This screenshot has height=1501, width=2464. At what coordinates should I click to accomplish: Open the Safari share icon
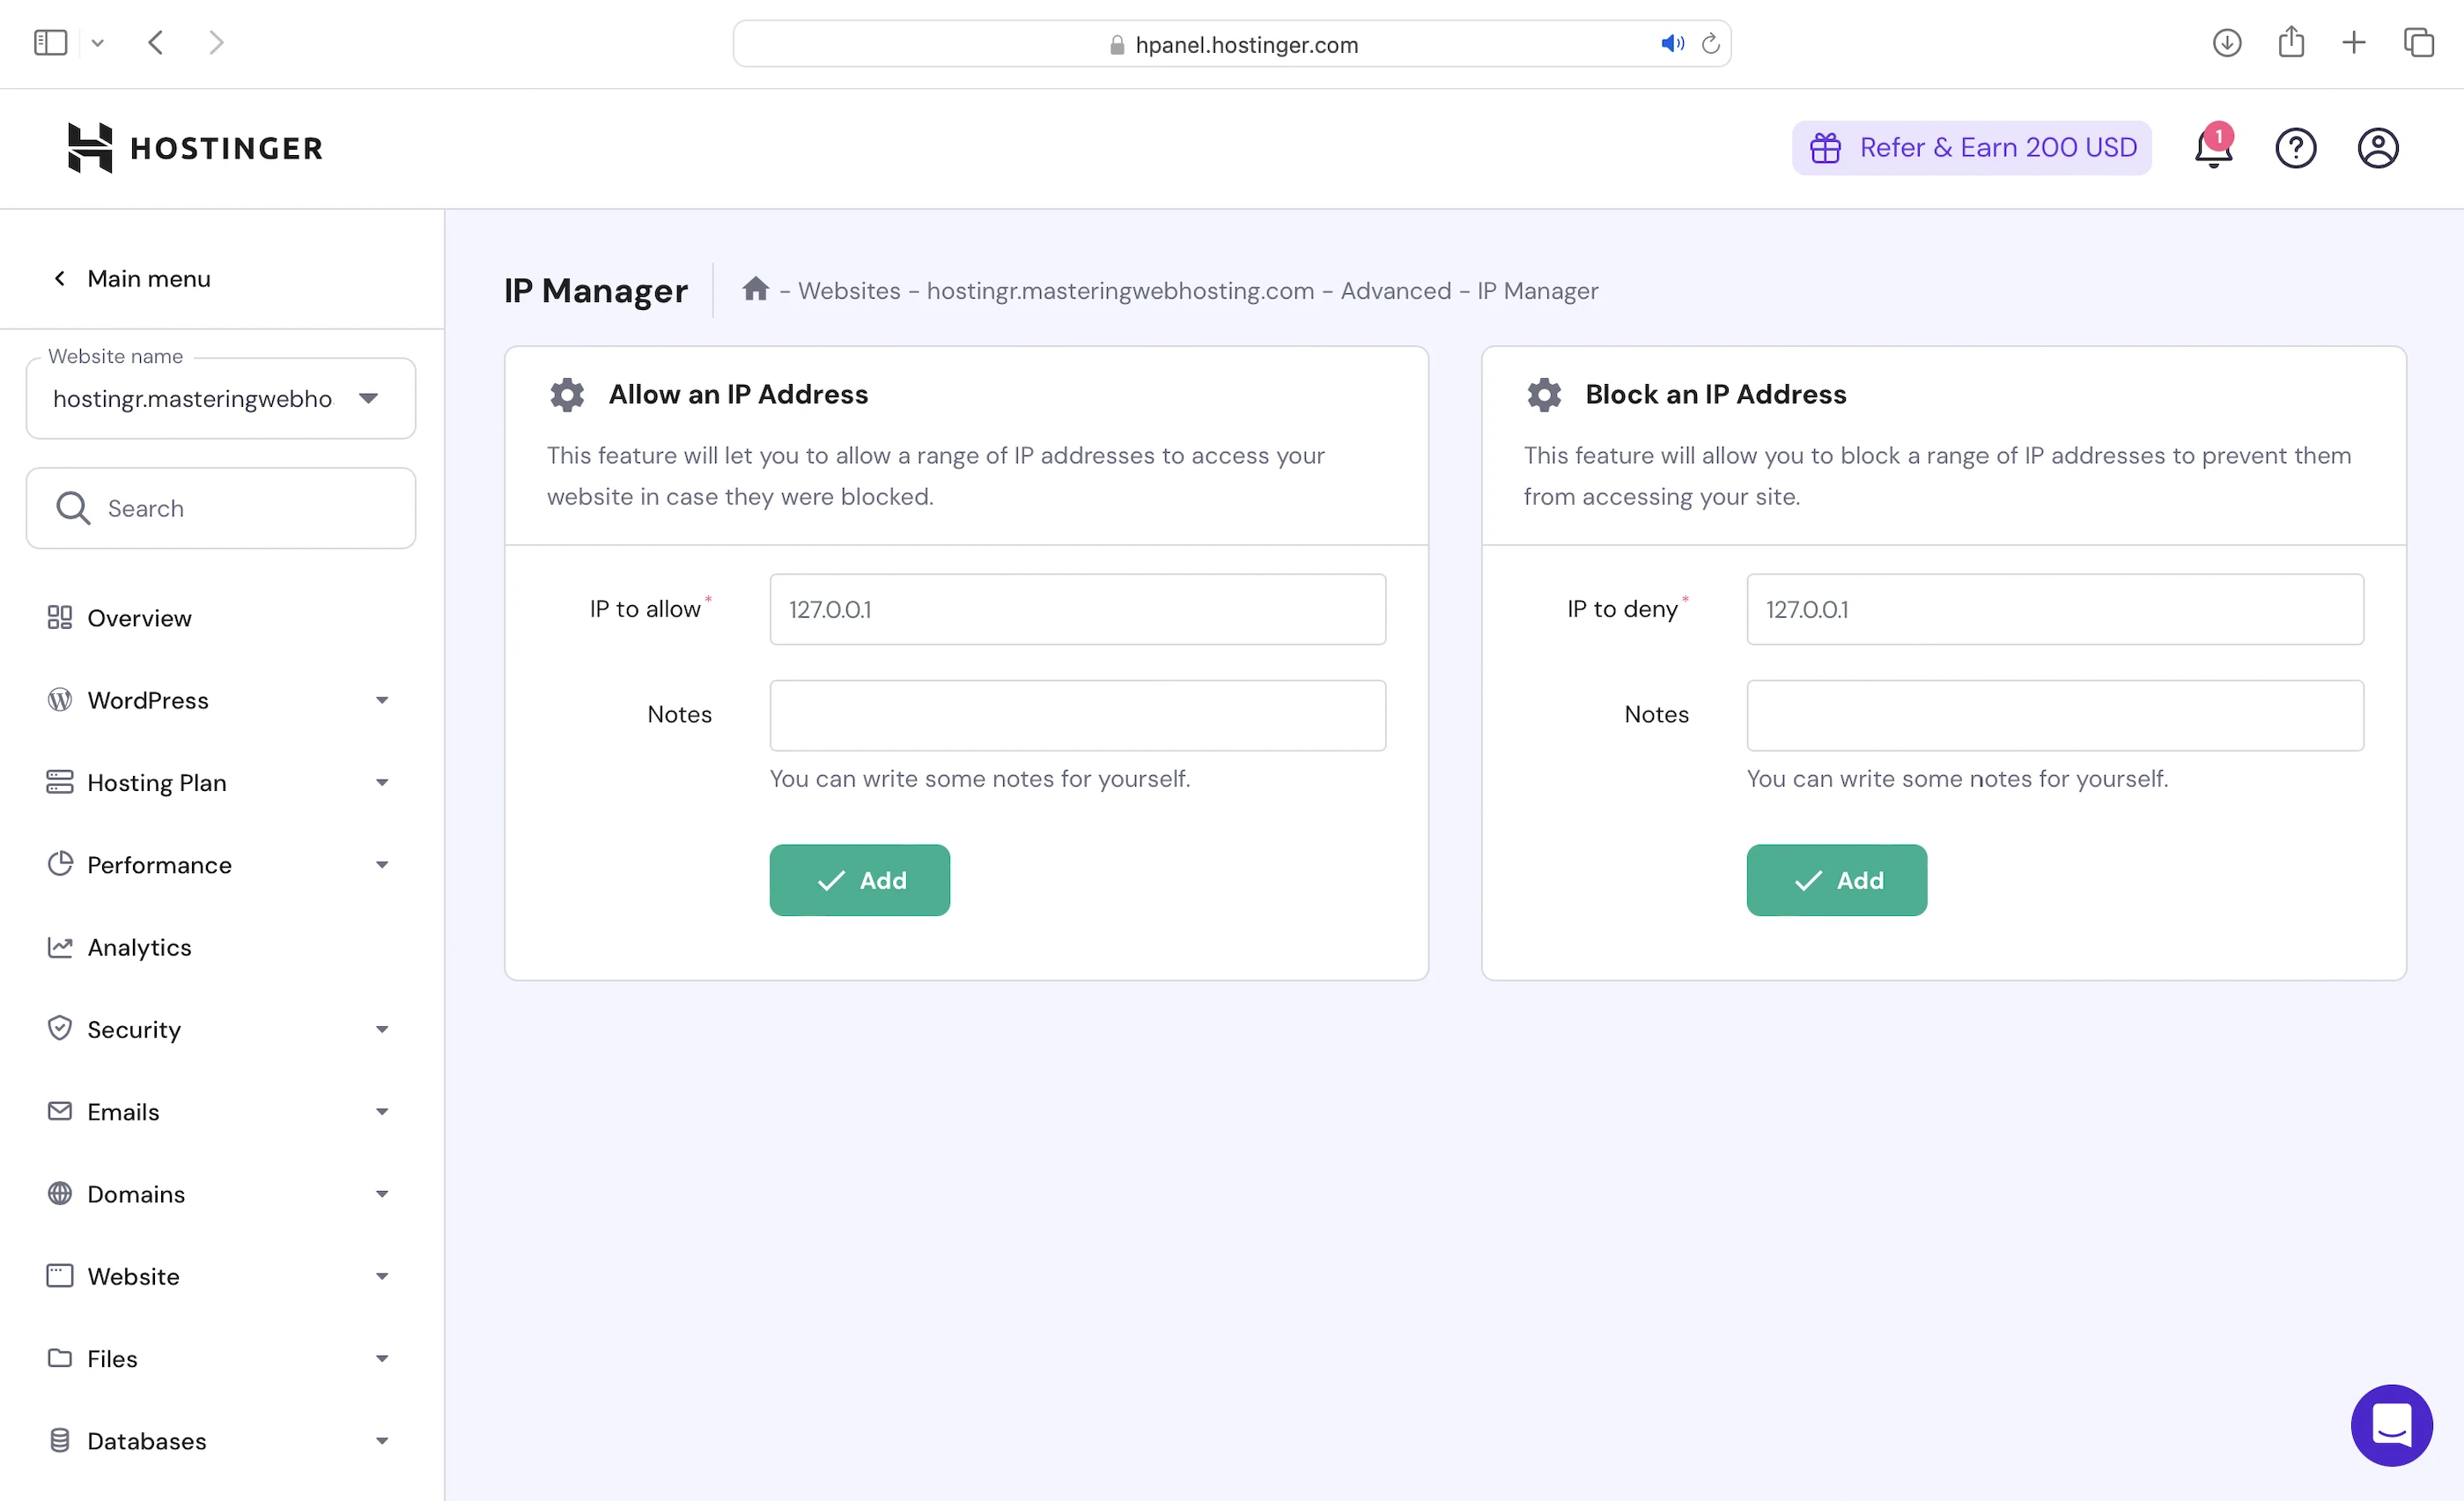click(x=2290, y=43)
